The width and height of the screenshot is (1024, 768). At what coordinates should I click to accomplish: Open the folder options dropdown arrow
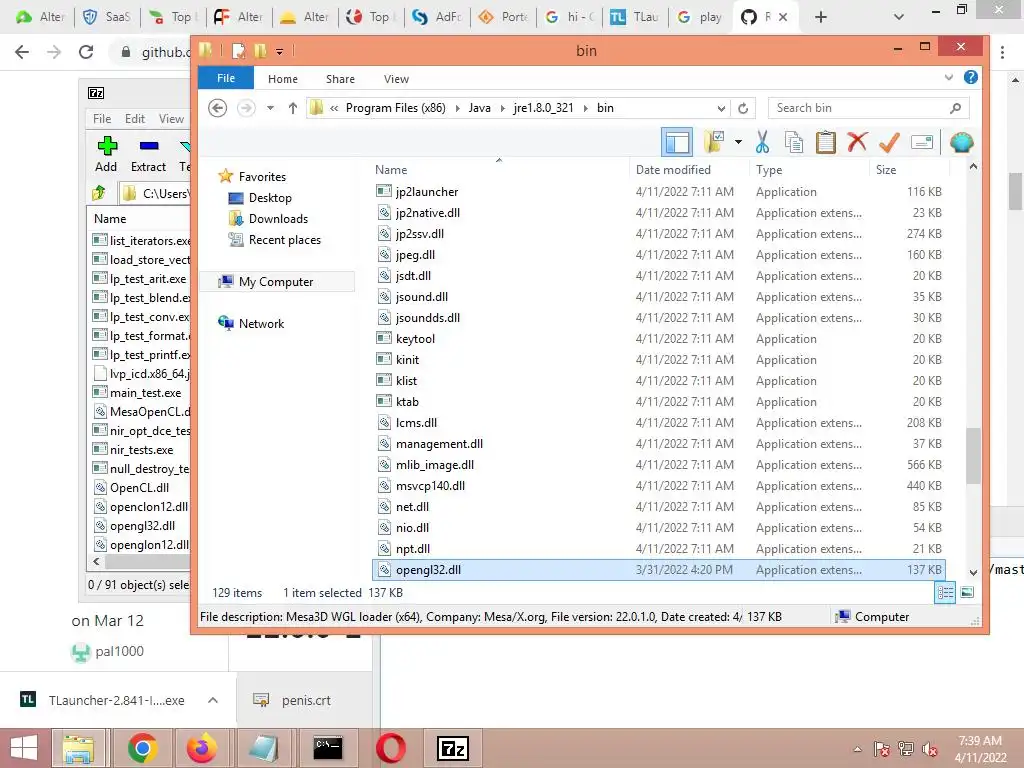738,142
